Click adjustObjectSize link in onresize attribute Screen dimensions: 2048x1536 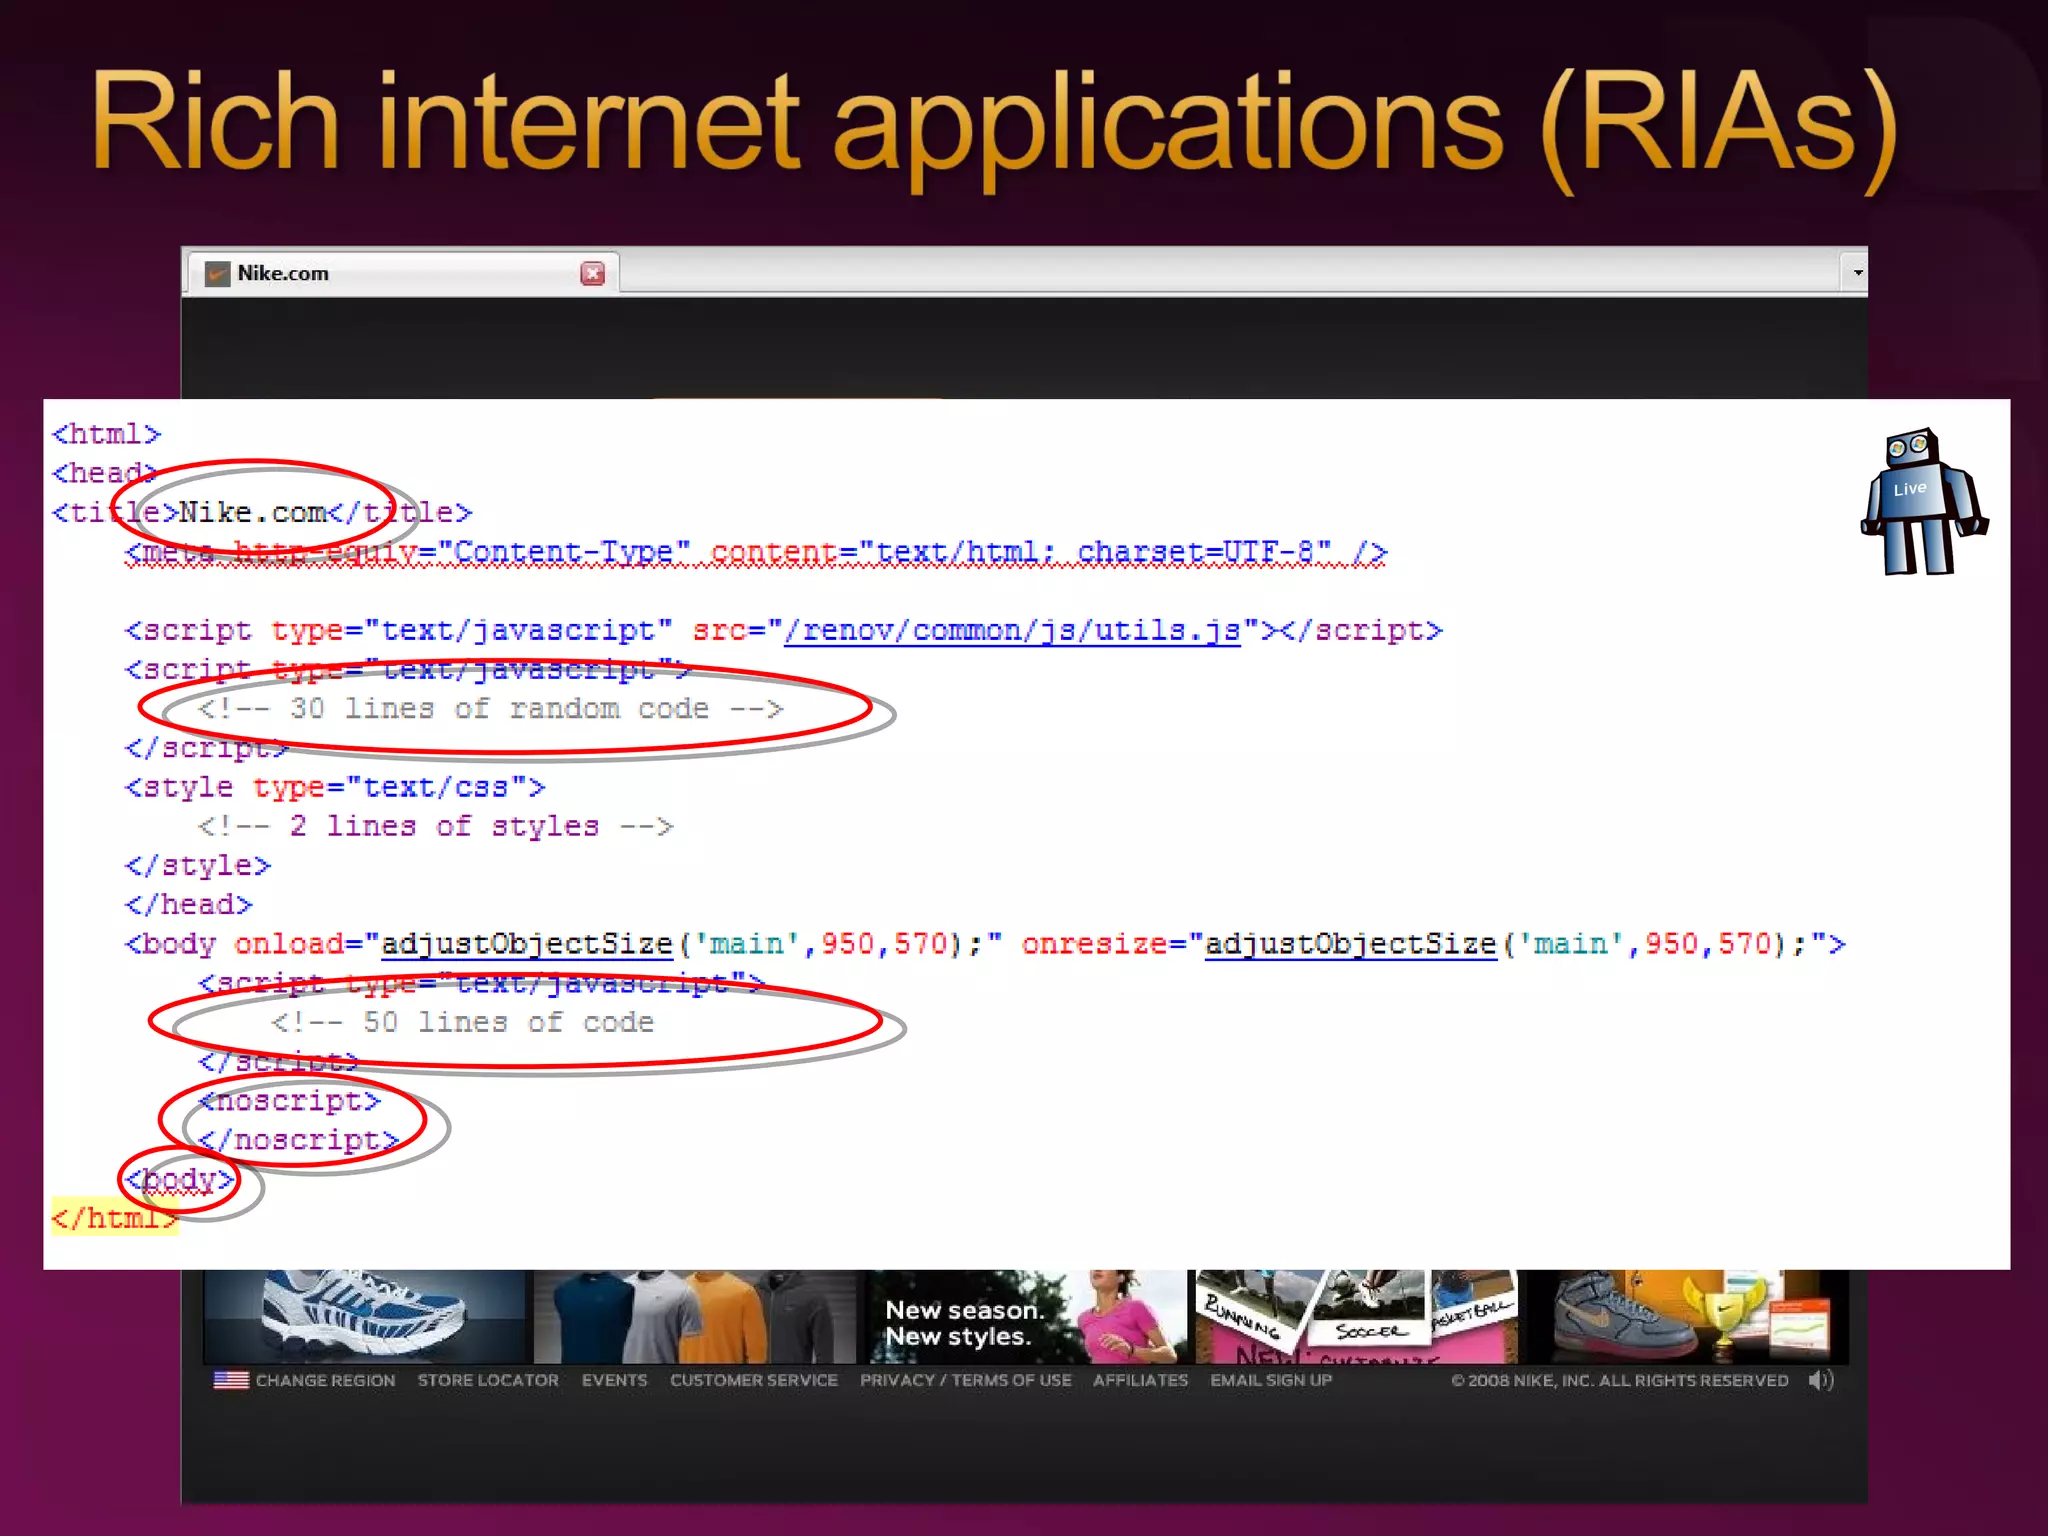[1350, 944]
